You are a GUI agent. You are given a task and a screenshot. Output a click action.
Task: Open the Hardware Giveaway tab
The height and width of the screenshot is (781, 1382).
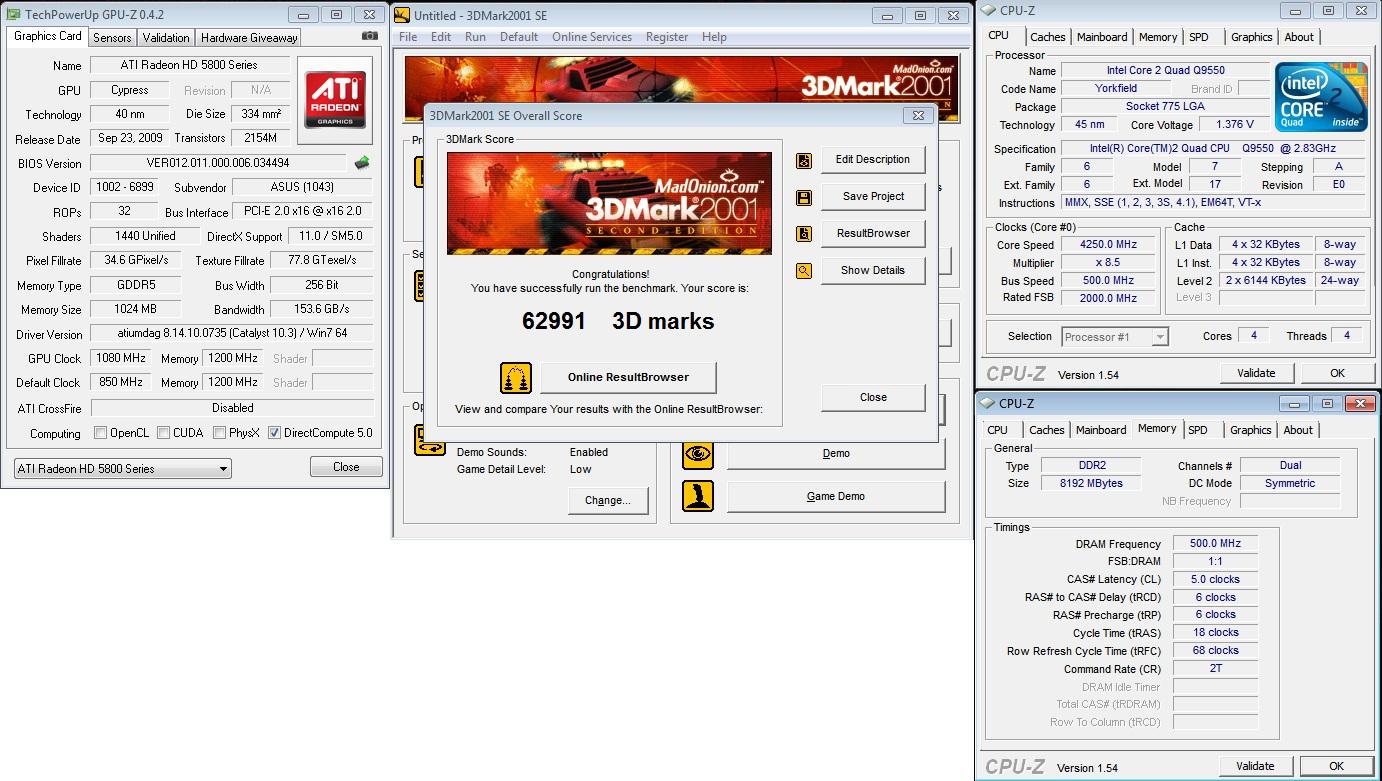pos(249,37)
